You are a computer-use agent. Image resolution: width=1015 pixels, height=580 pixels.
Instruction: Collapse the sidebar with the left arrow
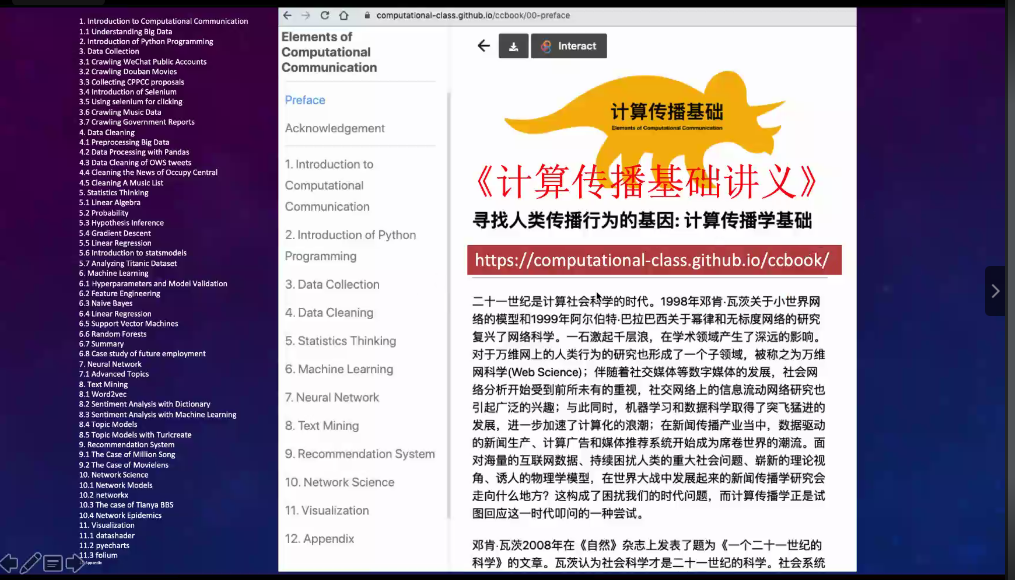point(484,46)
